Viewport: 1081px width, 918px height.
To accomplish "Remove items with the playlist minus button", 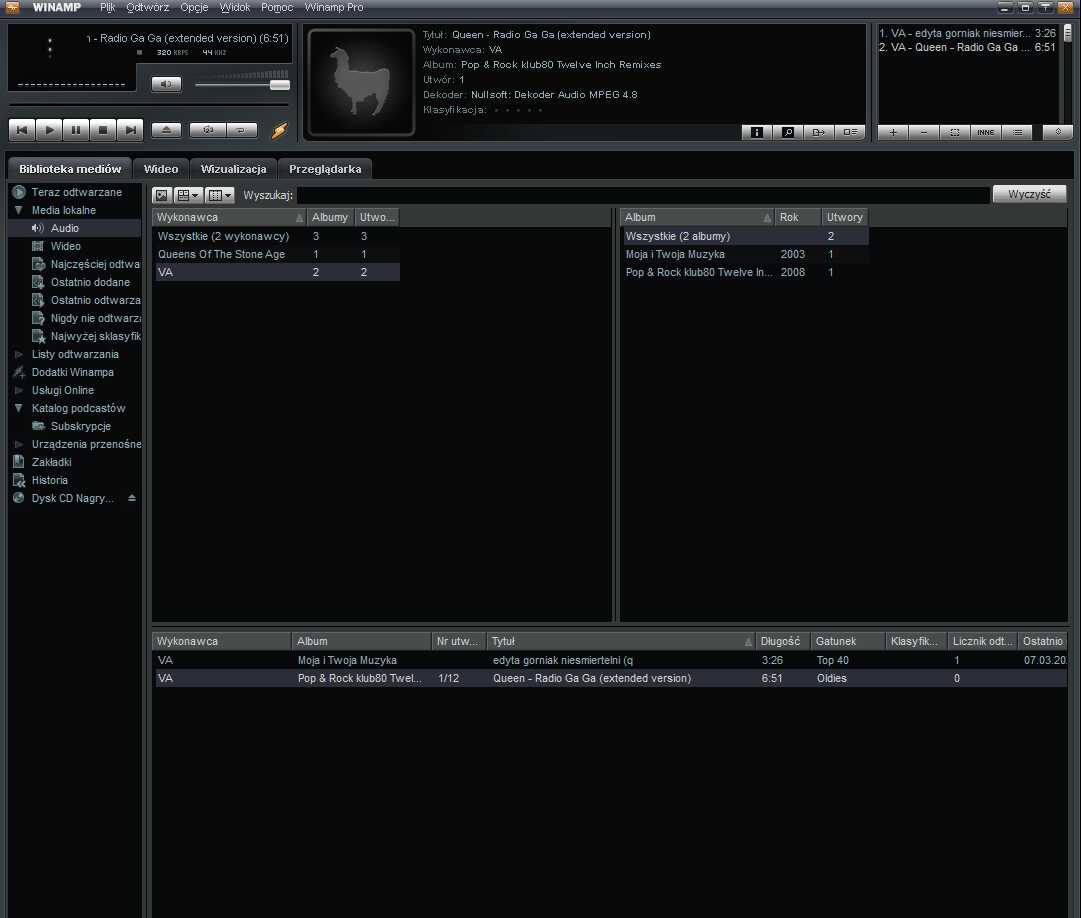I will coord(924,132).
